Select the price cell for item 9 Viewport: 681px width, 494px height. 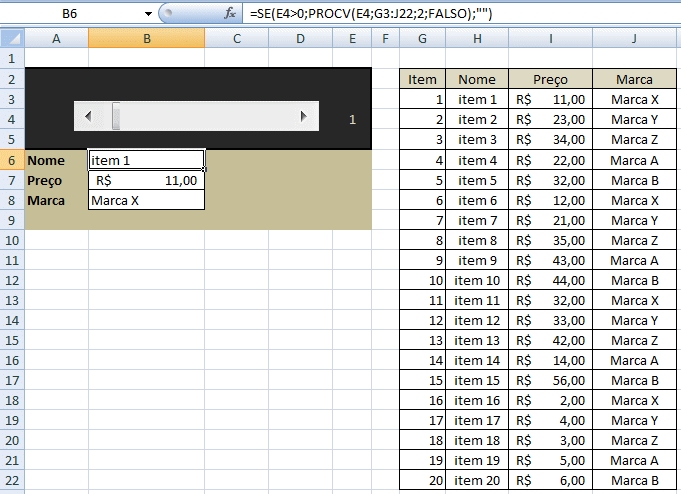coord(551,260)
